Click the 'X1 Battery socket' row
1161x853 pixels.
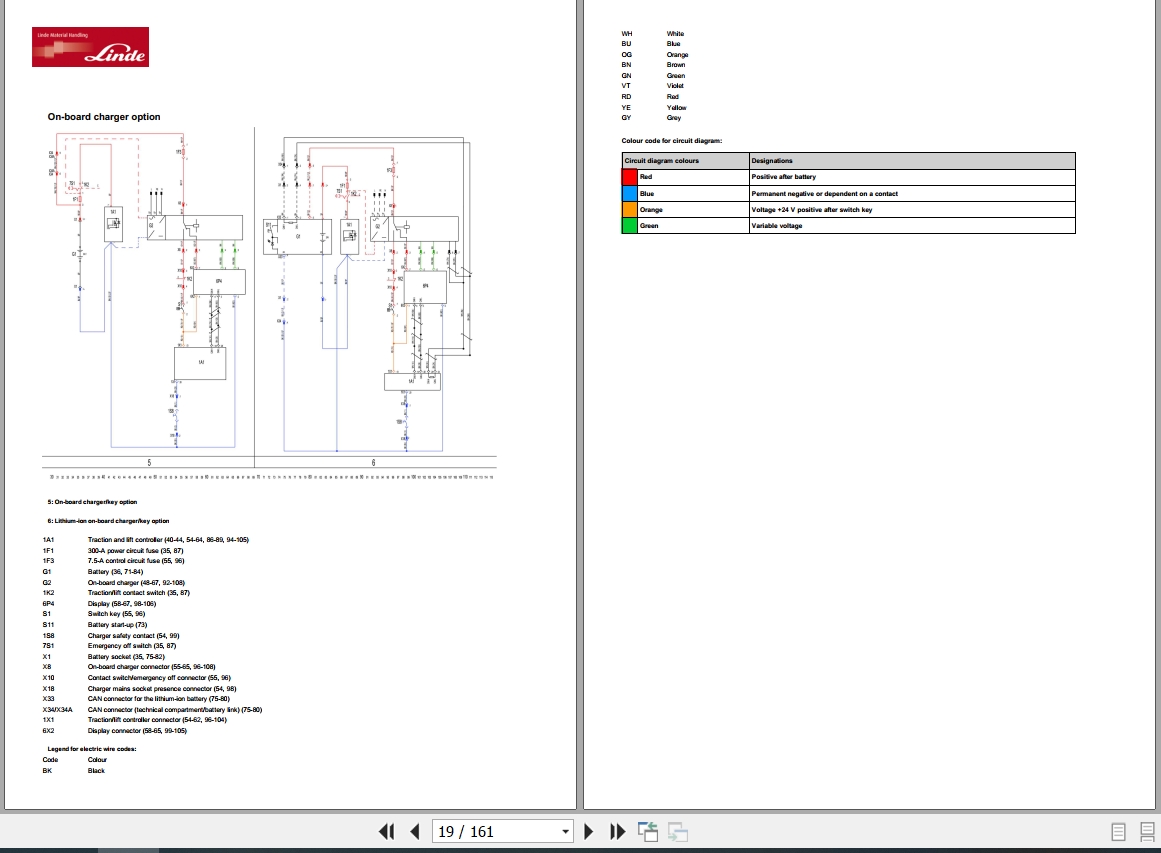(104, 657)
